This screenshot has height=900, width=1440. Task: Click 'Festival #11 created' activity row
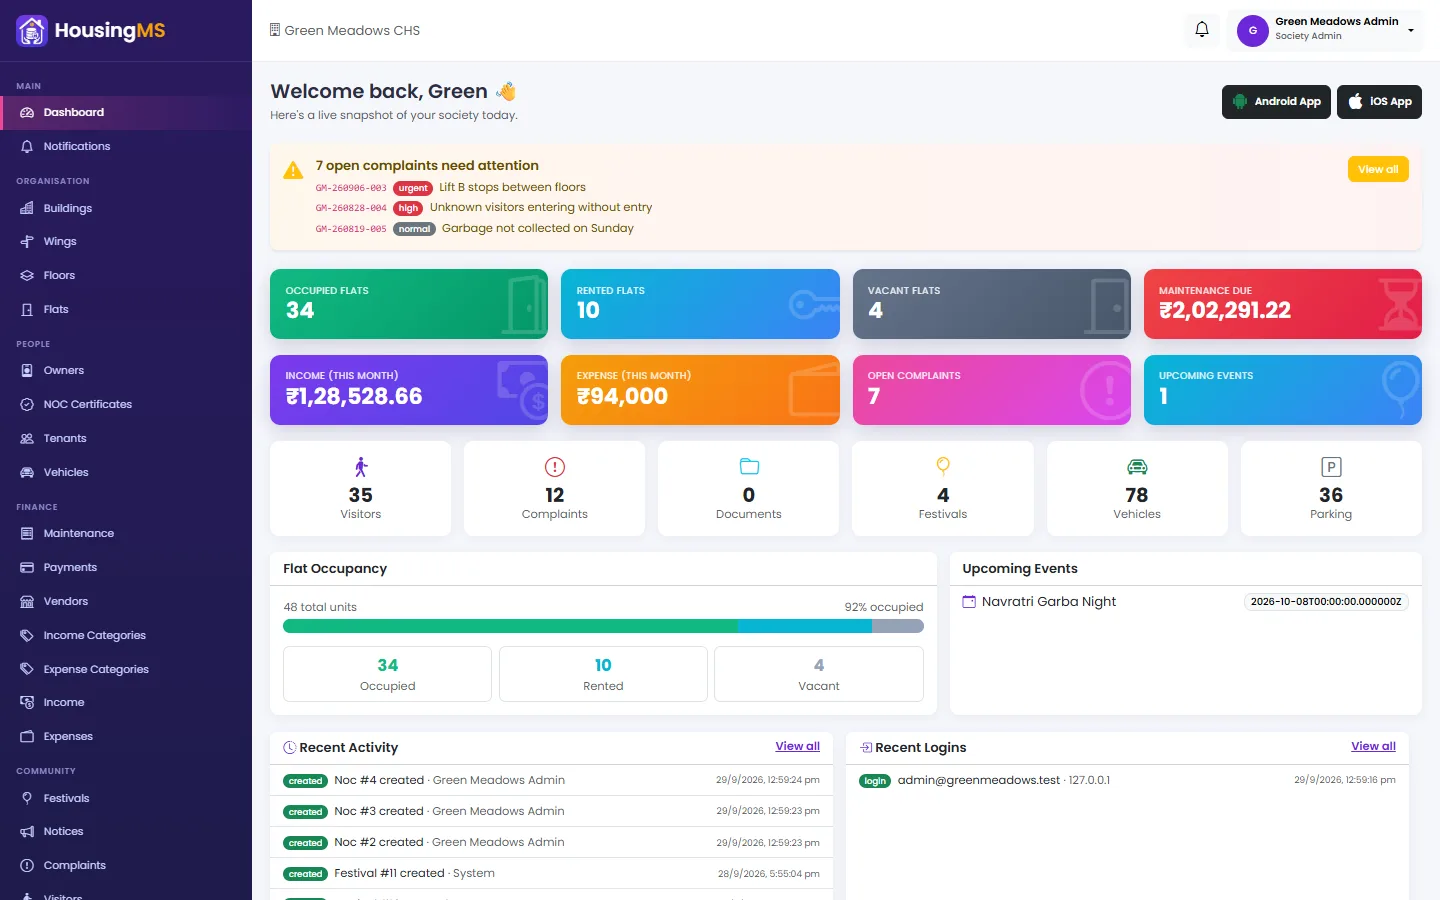click(552, 873)
